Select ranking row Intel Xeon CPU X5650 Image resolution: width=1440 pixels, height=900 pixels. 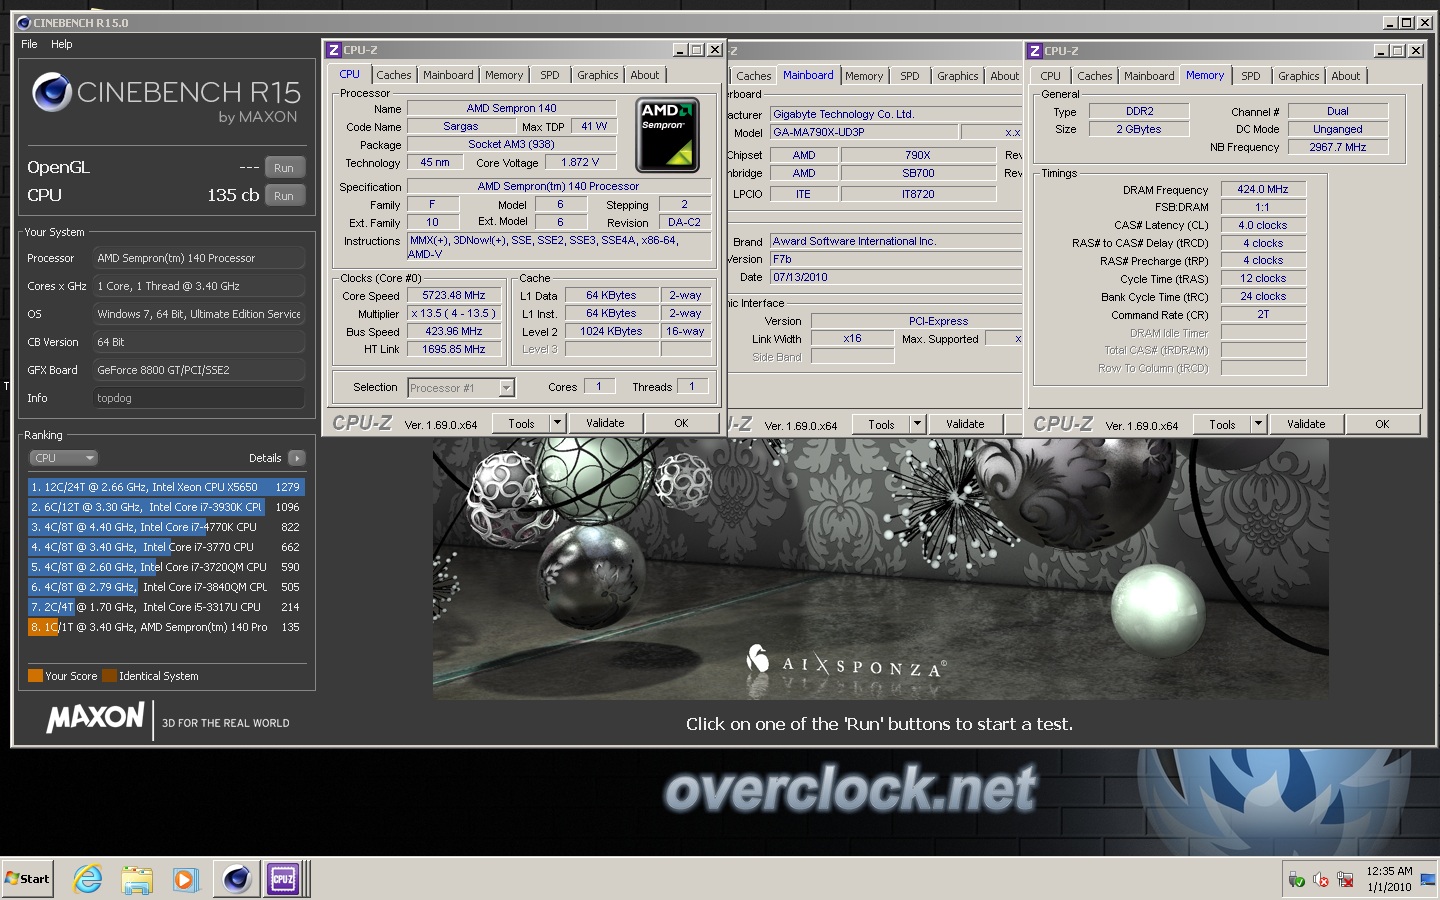[166, 487]
